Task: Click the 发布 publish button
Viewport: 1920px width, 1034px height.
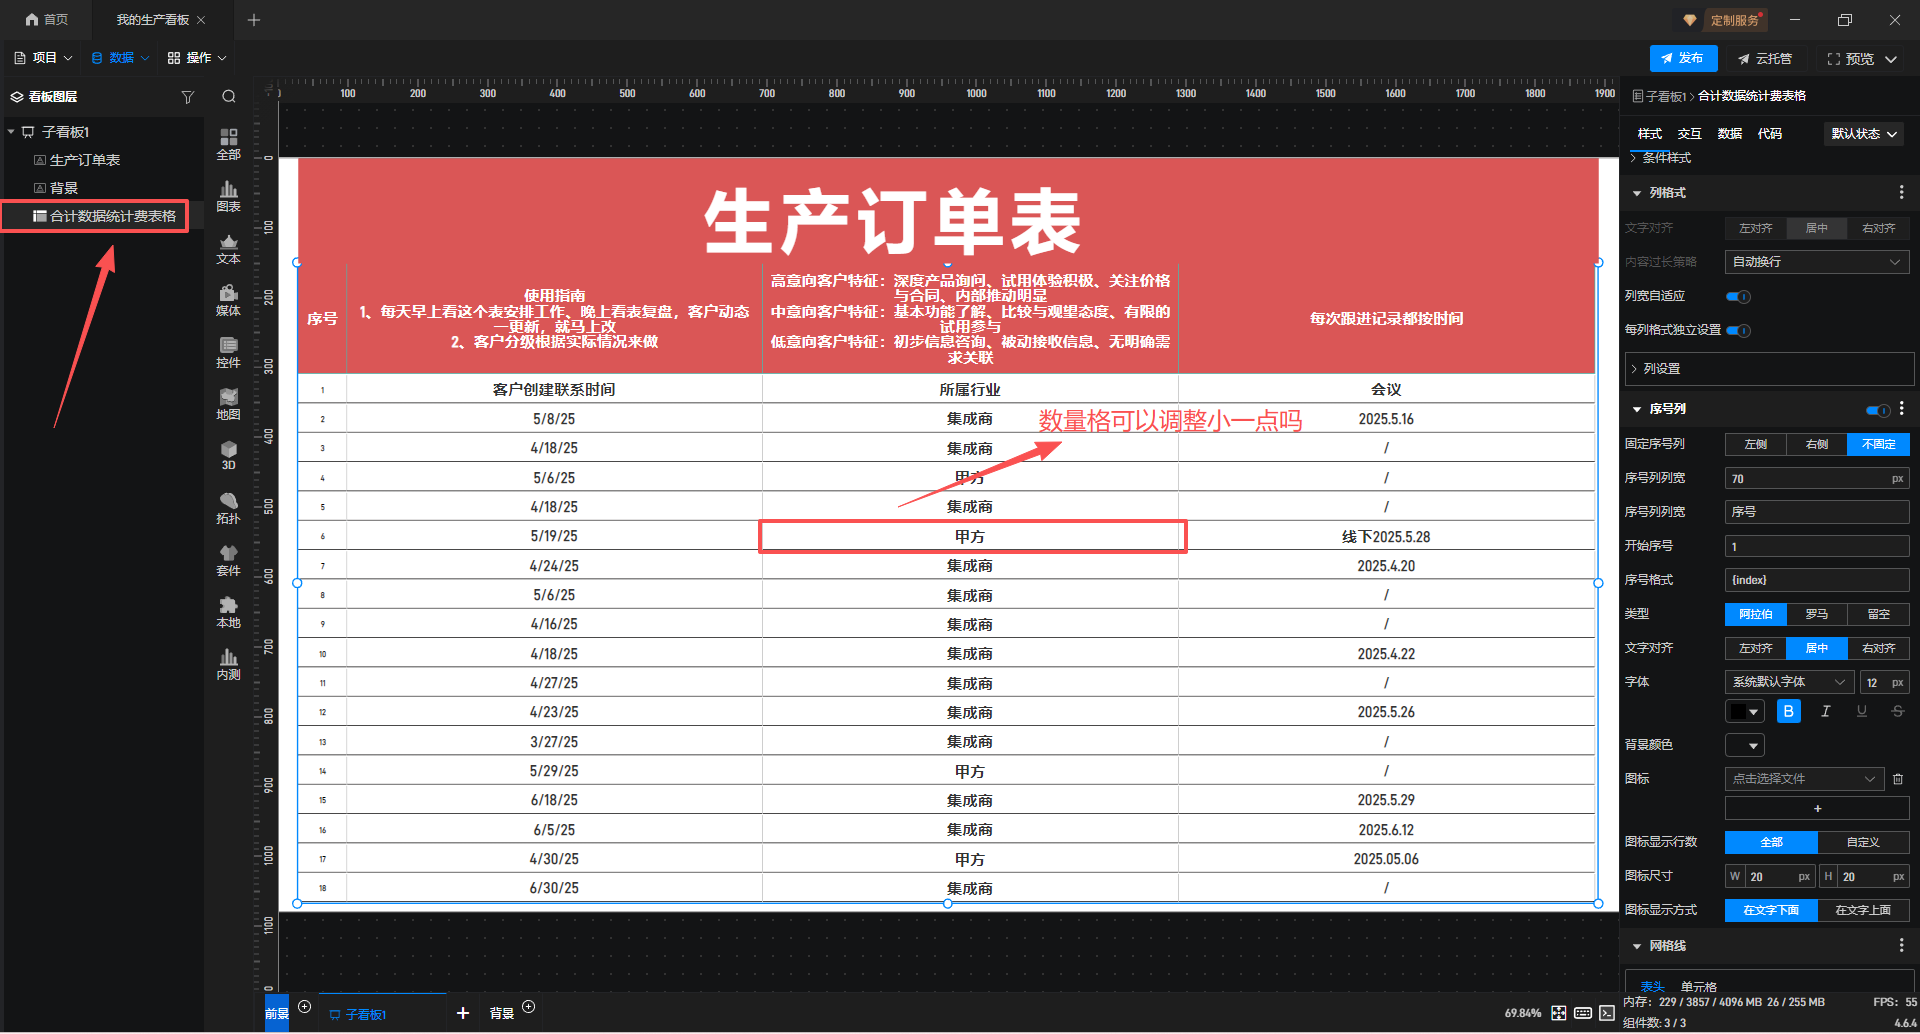Action: [x=1682, y=58]
